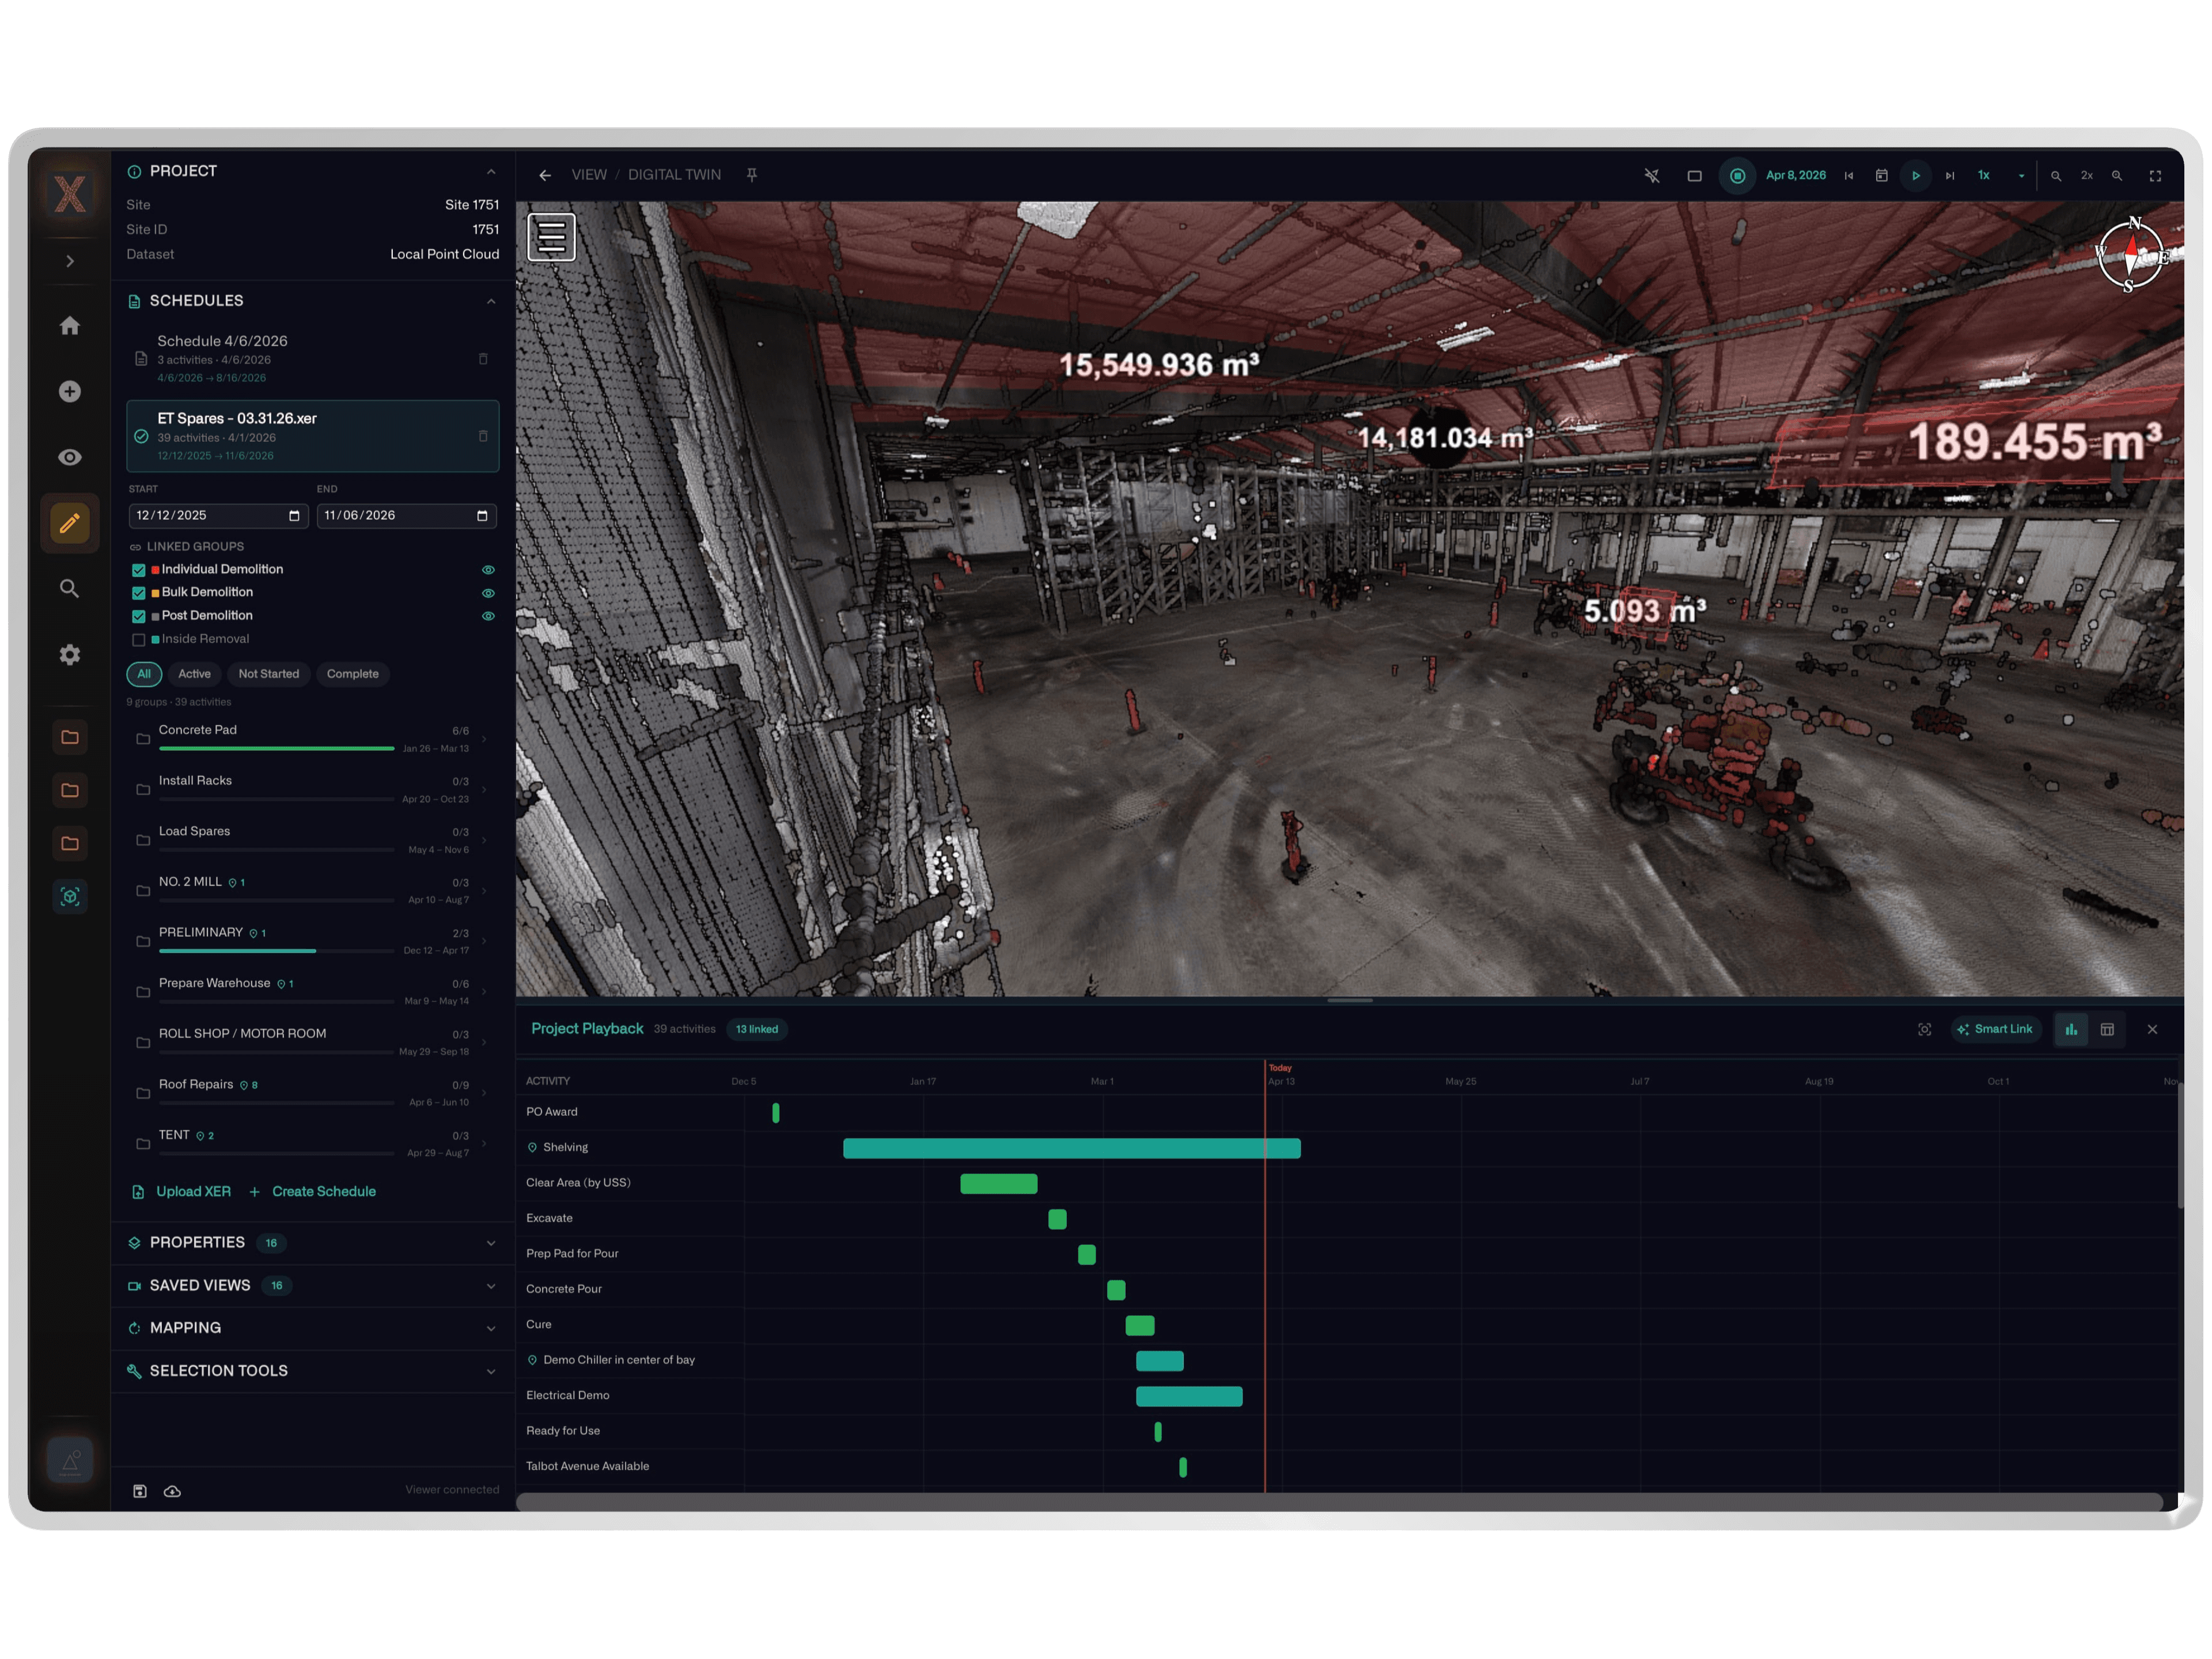2212x1659 pixels.
Task: Expand the SELECTION TOOLS section
Action: (491, 1371)
